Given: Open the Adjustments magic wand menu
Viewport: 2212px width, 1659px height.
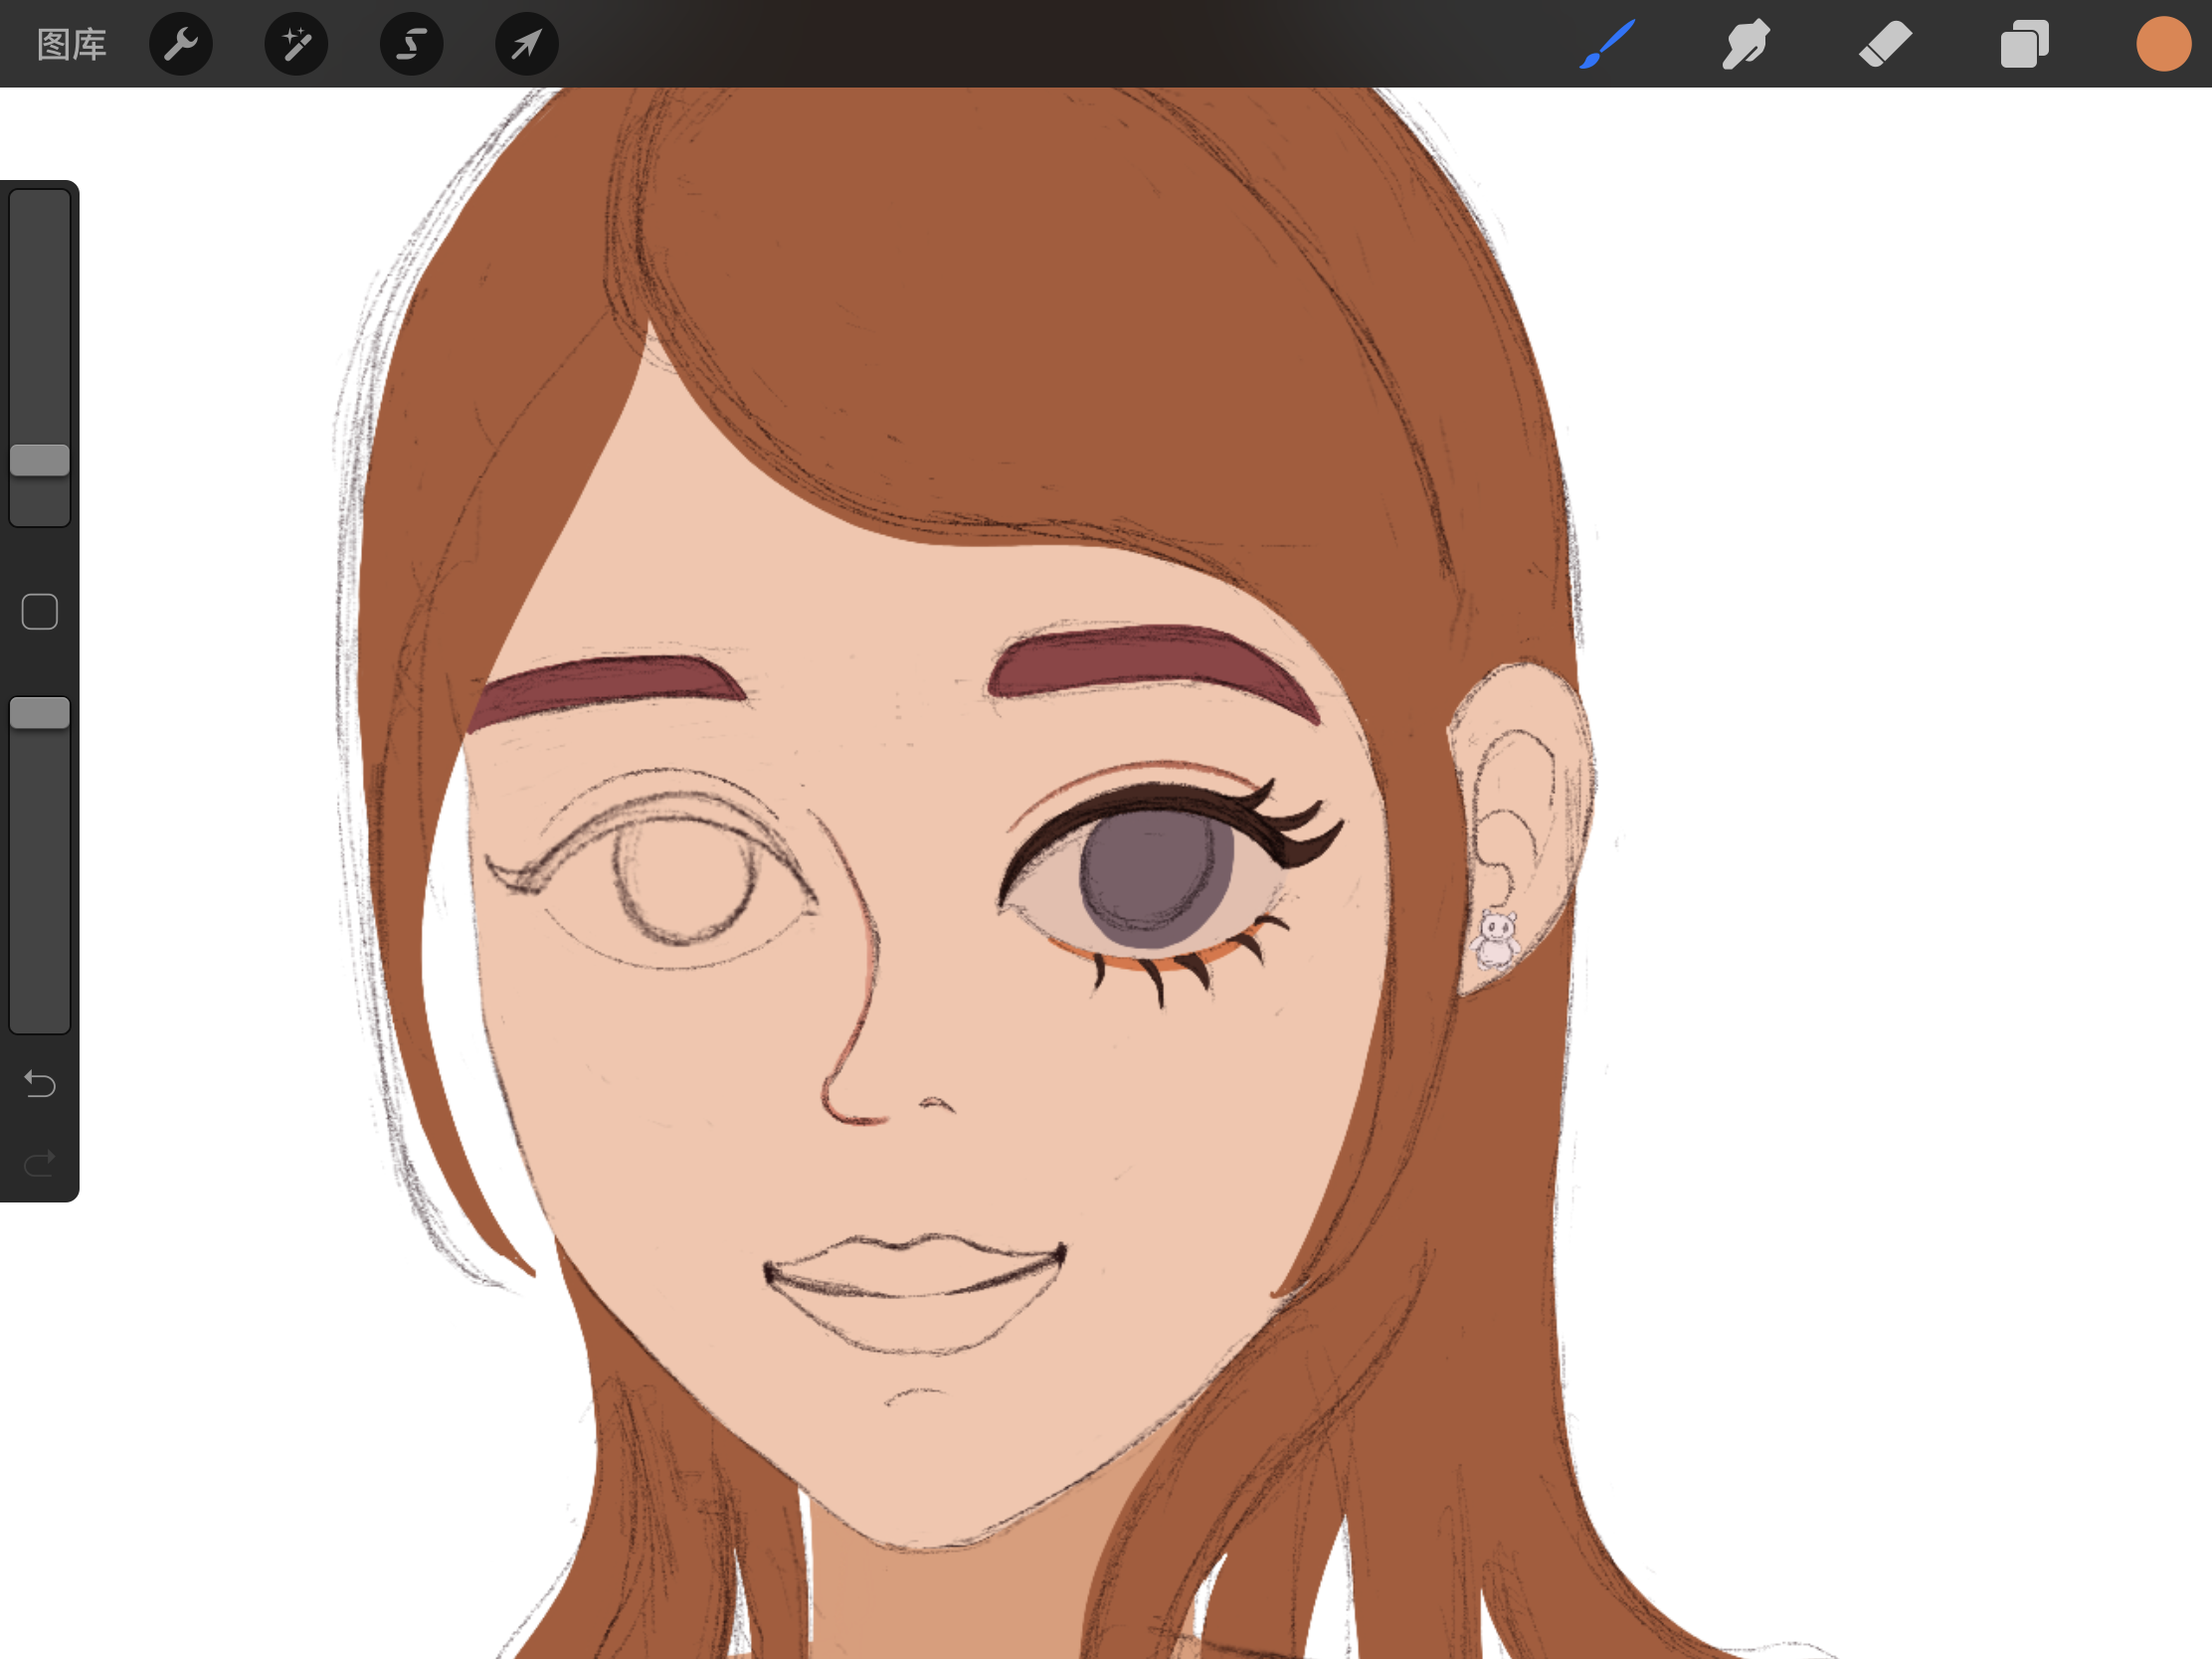Looking at the screenshot, I should 296,44.
